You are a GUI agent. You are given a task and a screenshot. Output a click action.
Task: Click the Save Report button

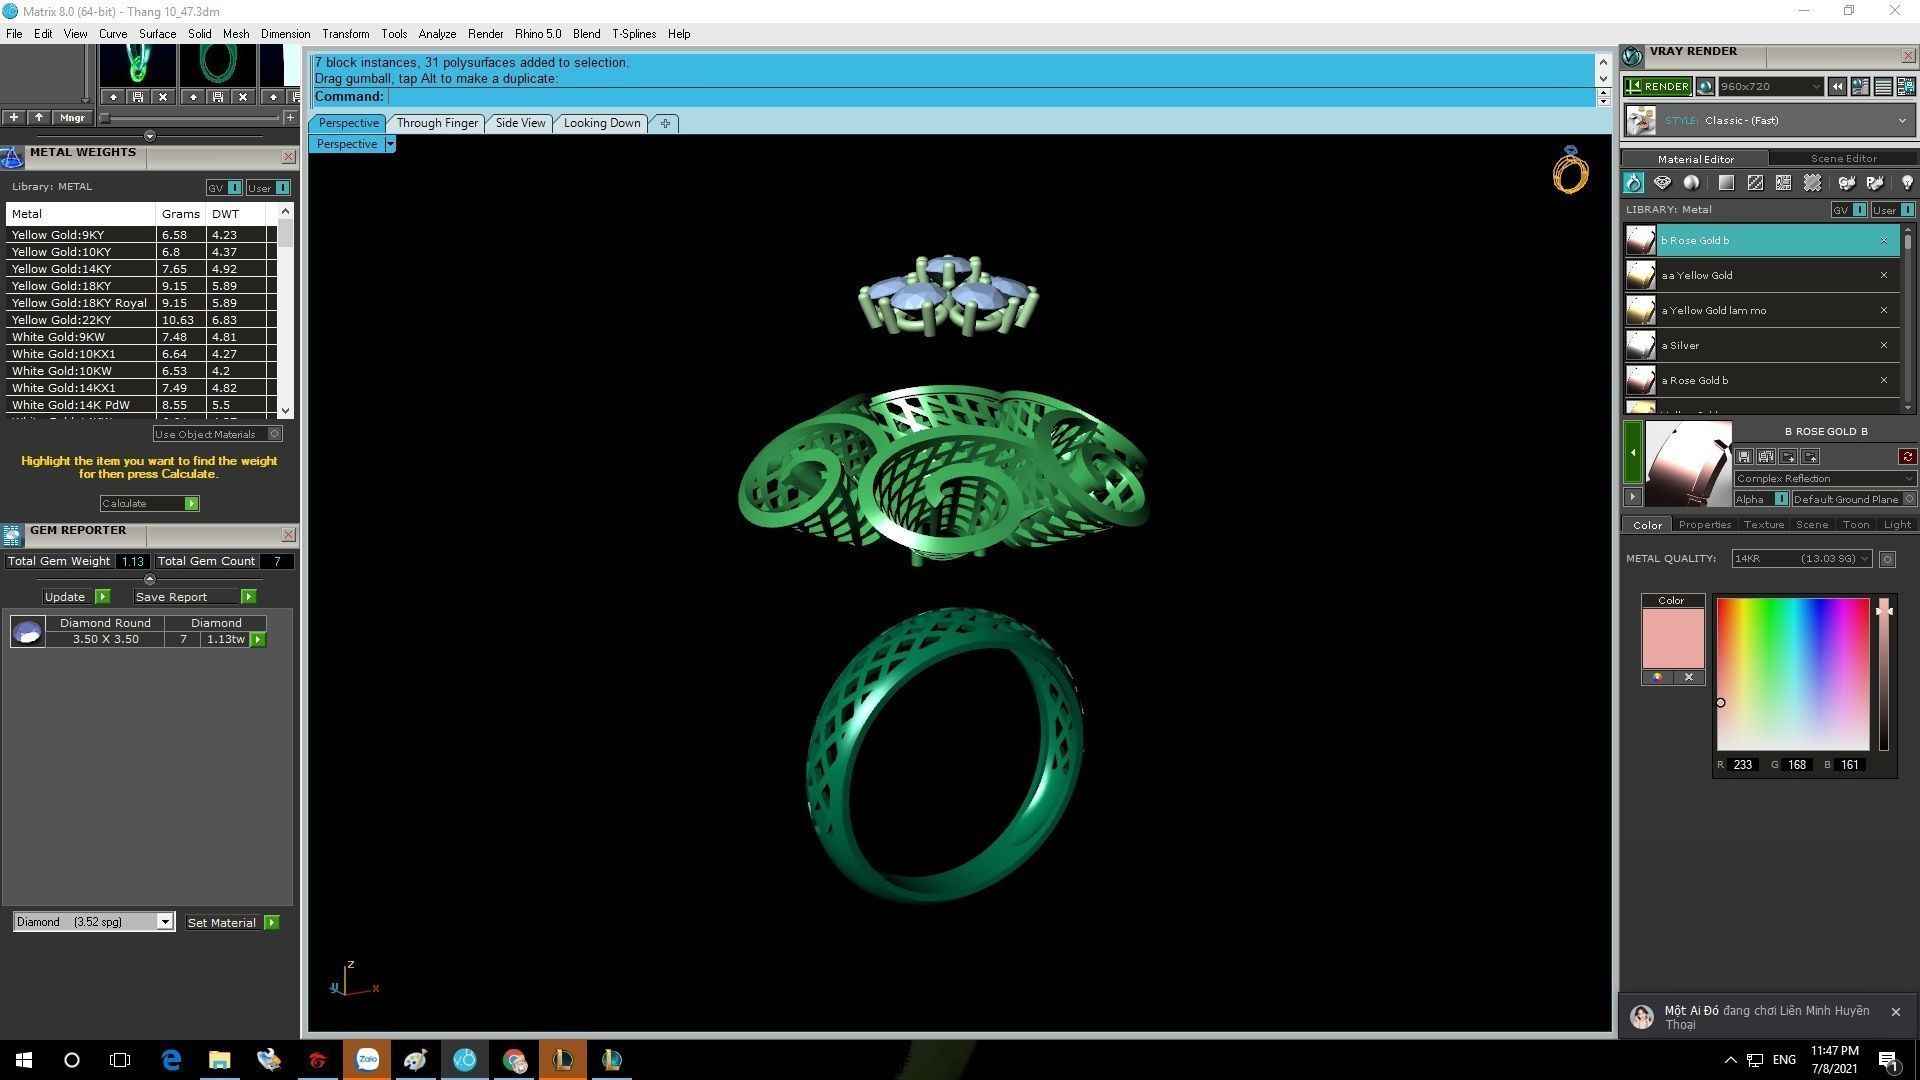point(195,597)
